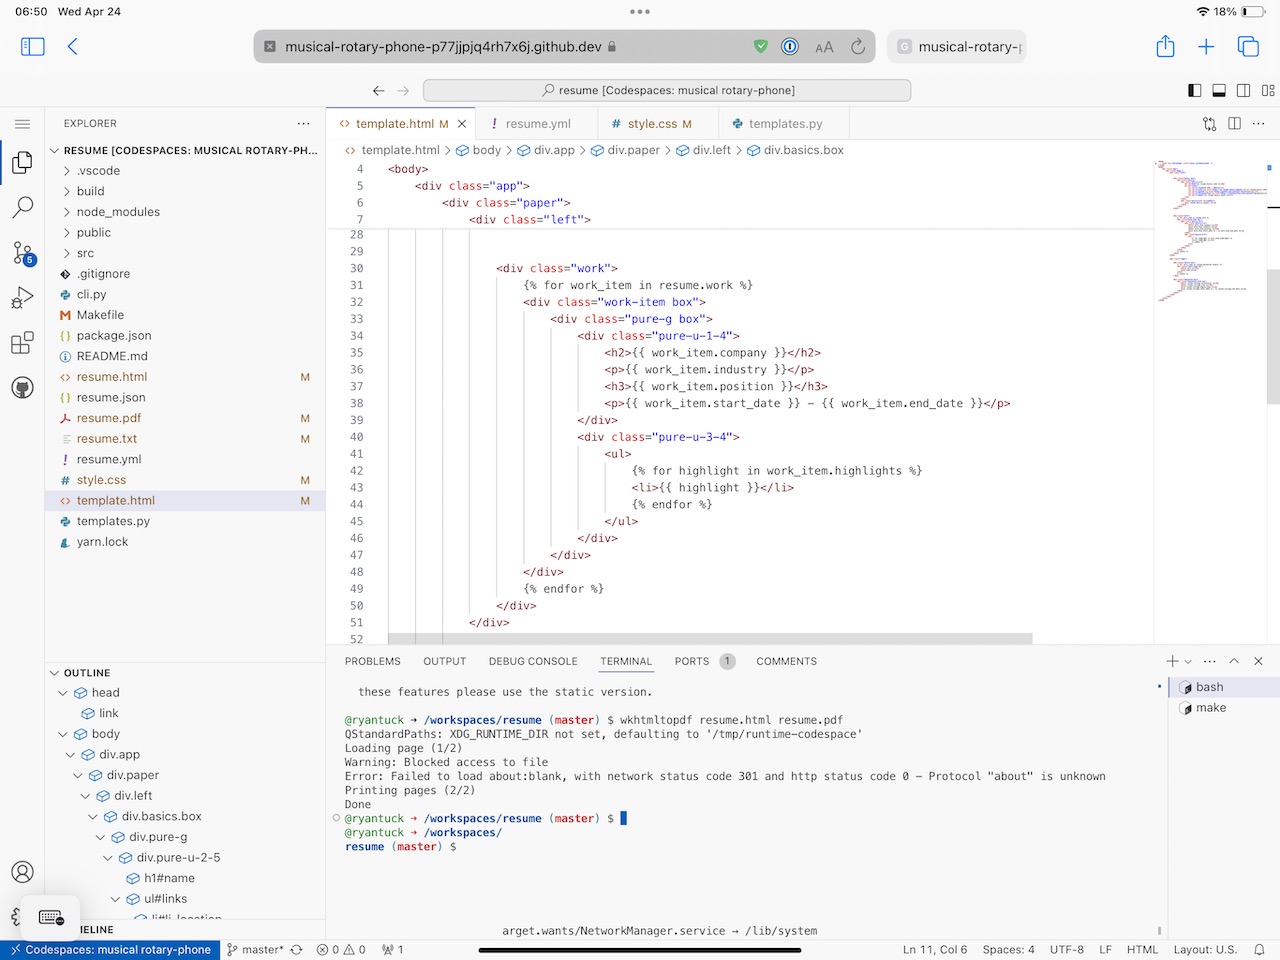Switch to the style.css editor tab

(x=652, y=124)
